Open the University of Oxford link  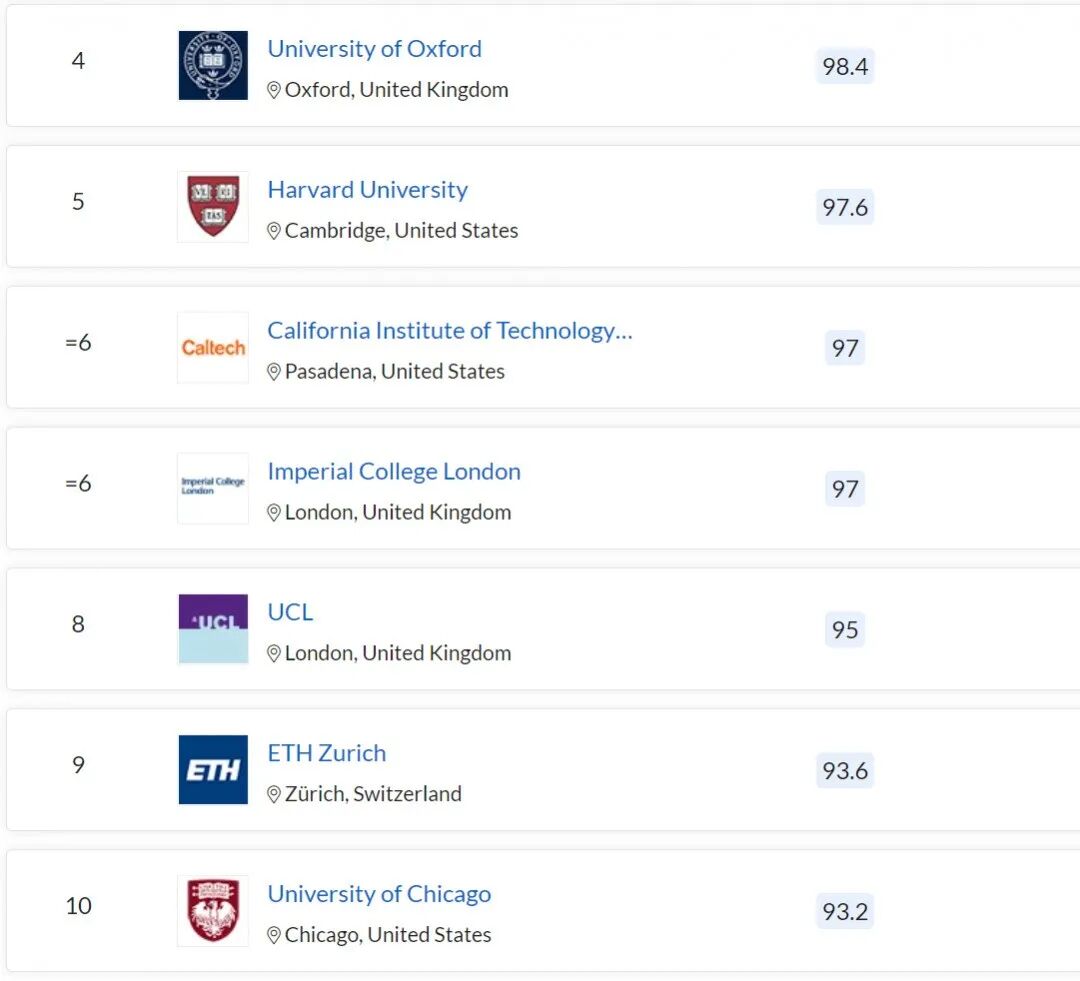pyautogui.click(x=374, y=49)
